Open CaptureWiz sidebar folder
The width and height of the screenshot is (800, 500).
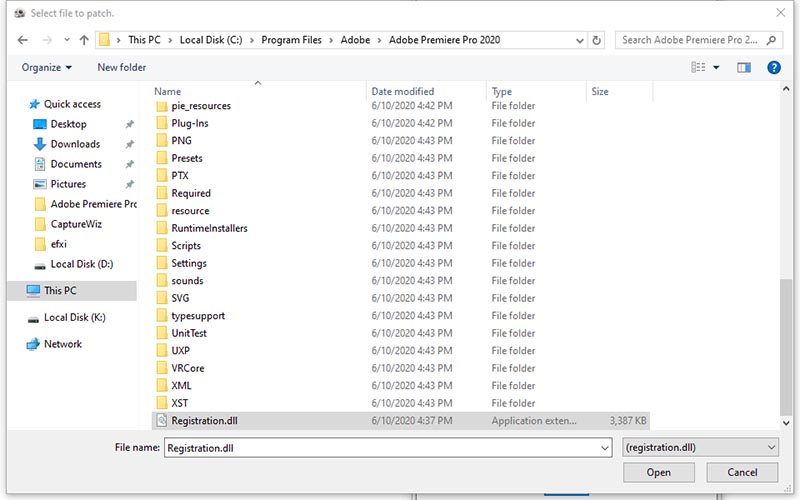point(76,224)
